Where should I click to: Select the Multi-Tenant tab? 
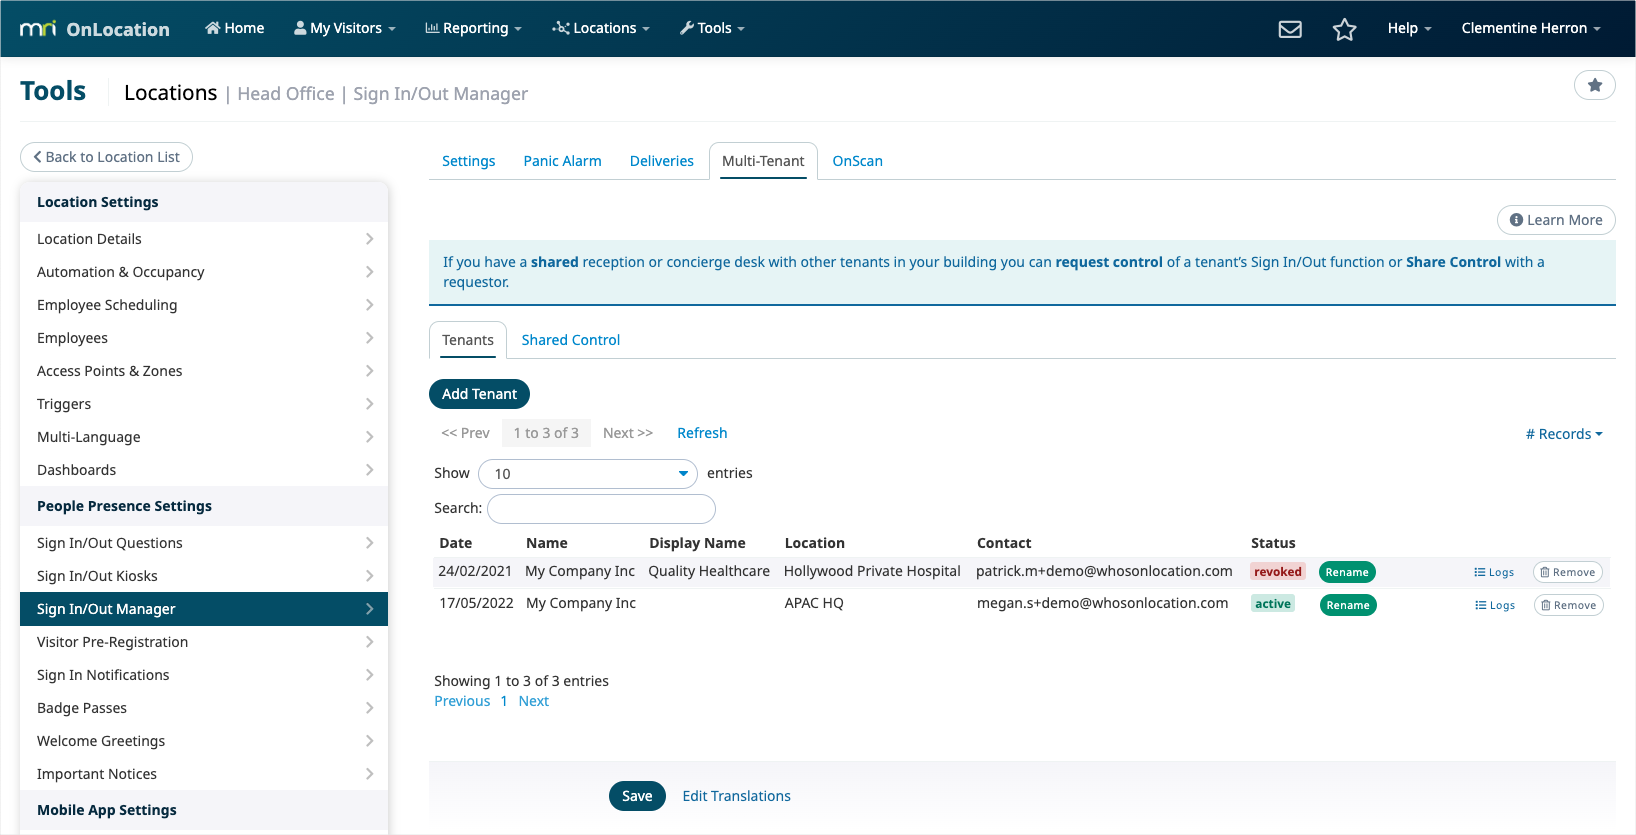coord(763,161)
